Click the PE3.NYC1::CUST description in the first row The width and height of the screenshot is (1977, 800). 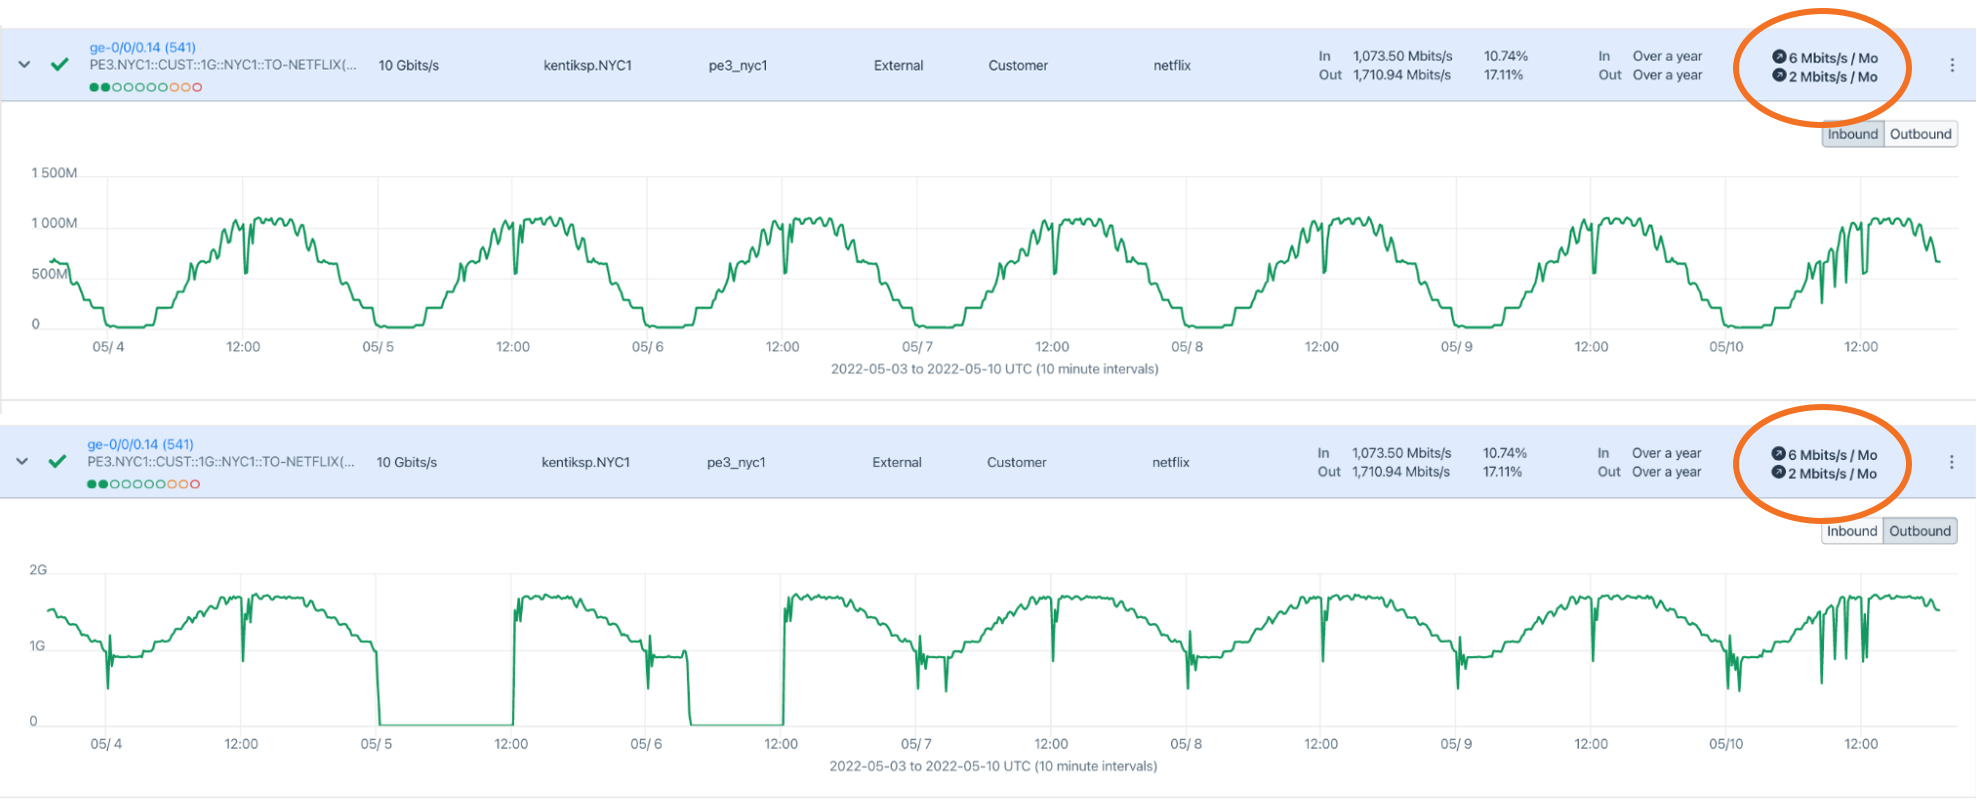click(223, 65)
